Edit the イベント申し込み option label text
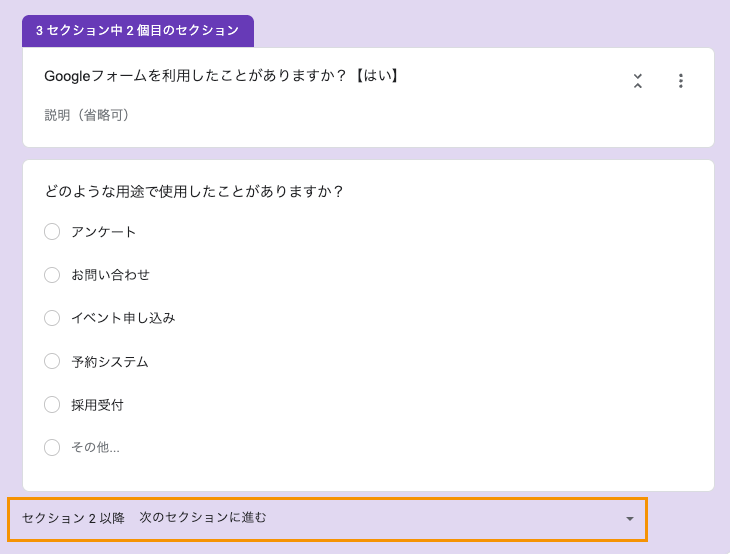This screenshot has height=554, width=730. [x=123, y=318]
